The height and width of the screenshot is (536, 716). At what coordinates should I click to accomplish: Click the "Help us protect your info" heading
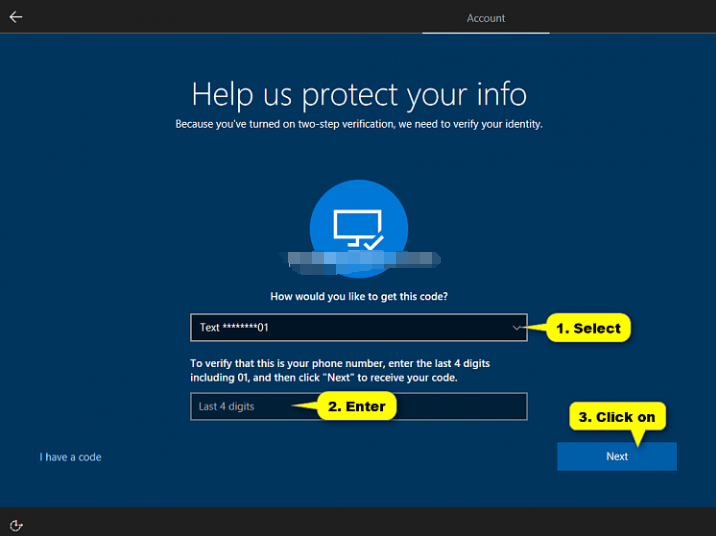pyautogui.click(x=358, y=95)
